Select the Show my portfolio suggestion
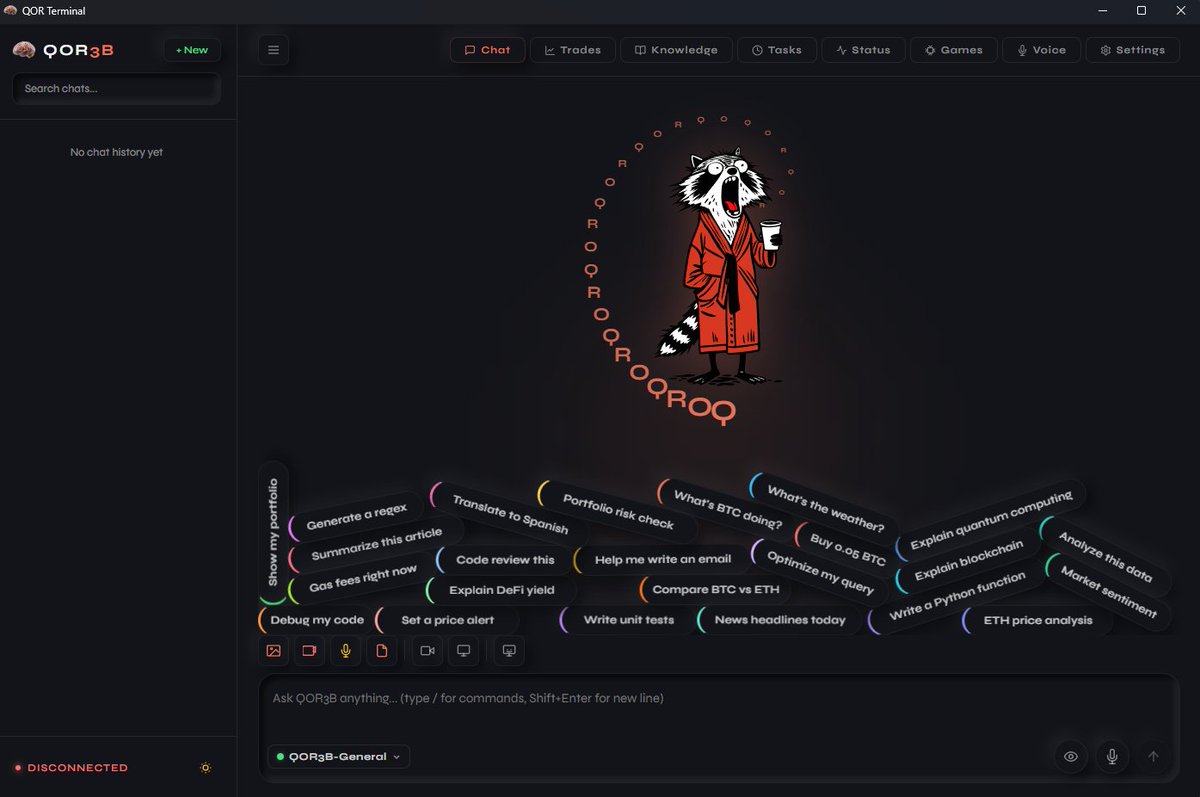 tap(273, 532)
